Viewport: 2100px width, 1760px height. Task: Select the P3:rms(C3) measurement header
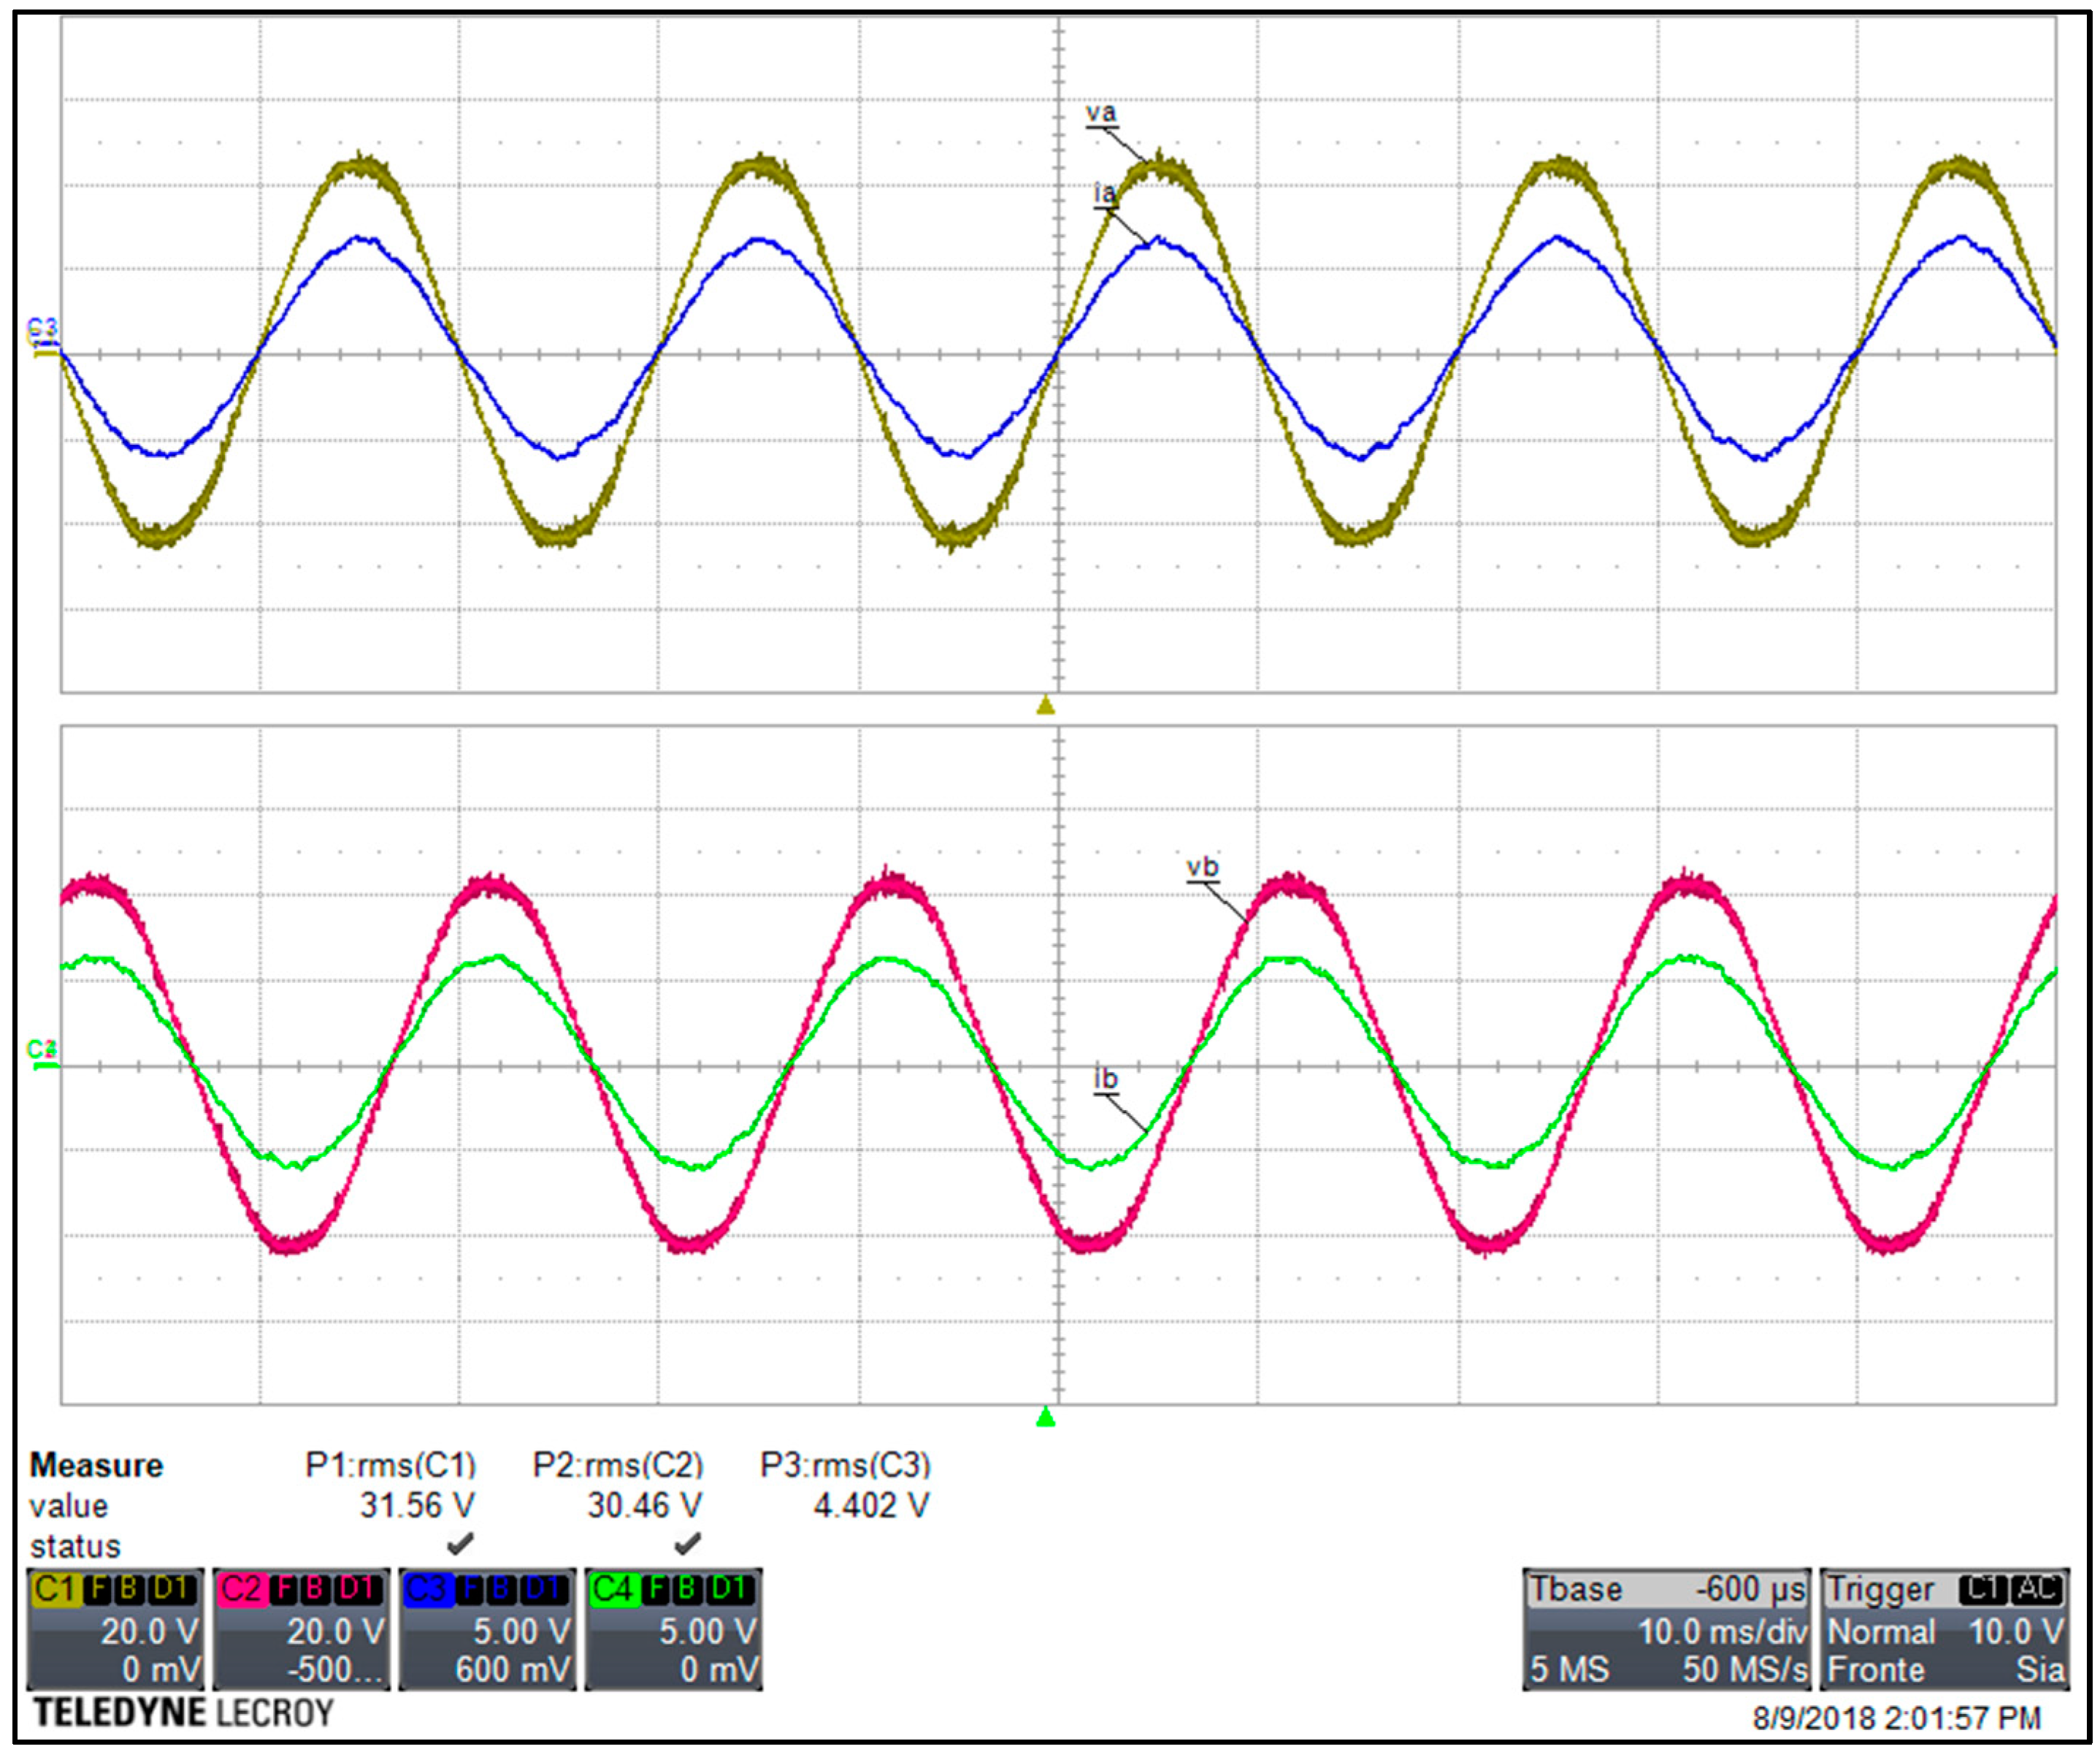point(846,1465)
